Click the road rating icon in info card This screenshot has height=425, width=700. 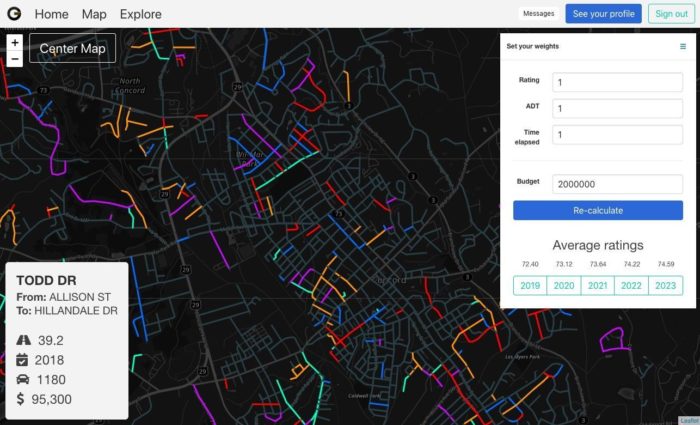pyautogui.click(x=24, y=340)
